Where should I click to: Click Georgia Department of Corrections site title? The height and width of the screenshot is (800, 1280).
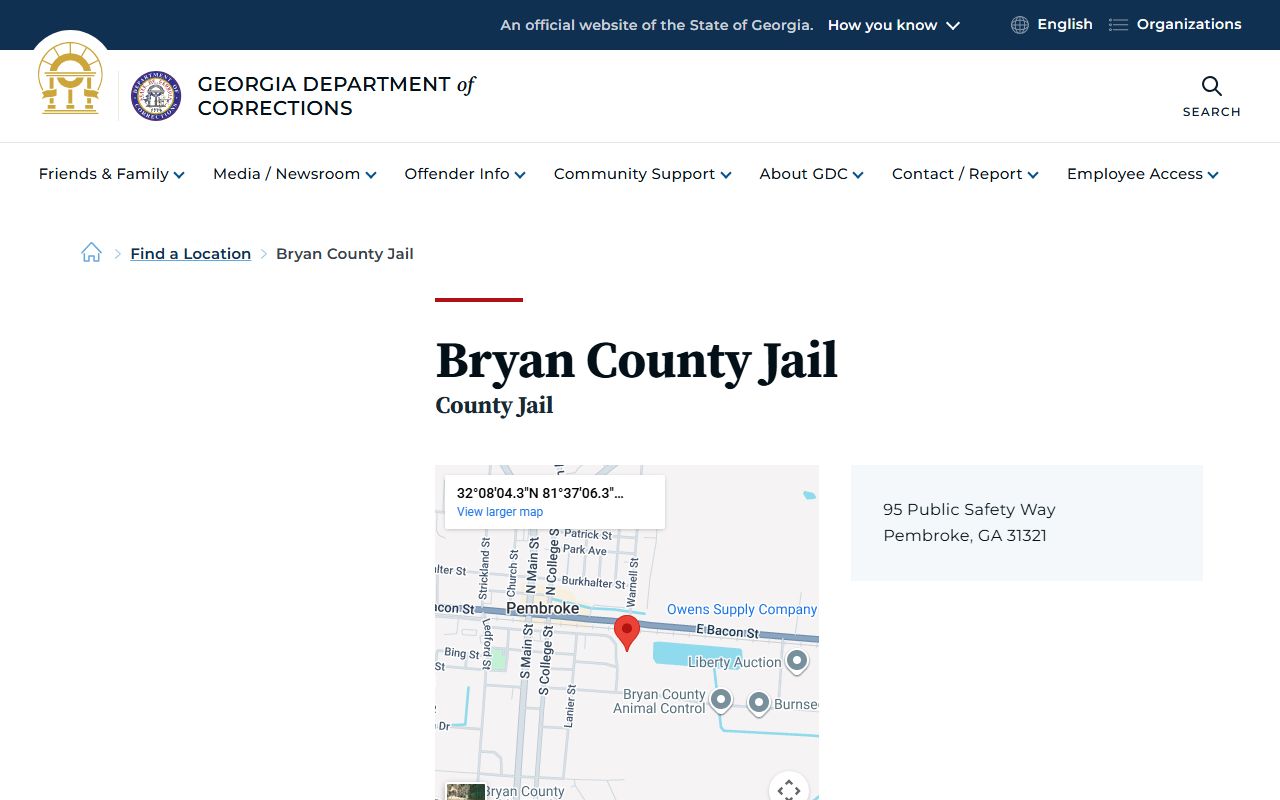coord(336,96)
